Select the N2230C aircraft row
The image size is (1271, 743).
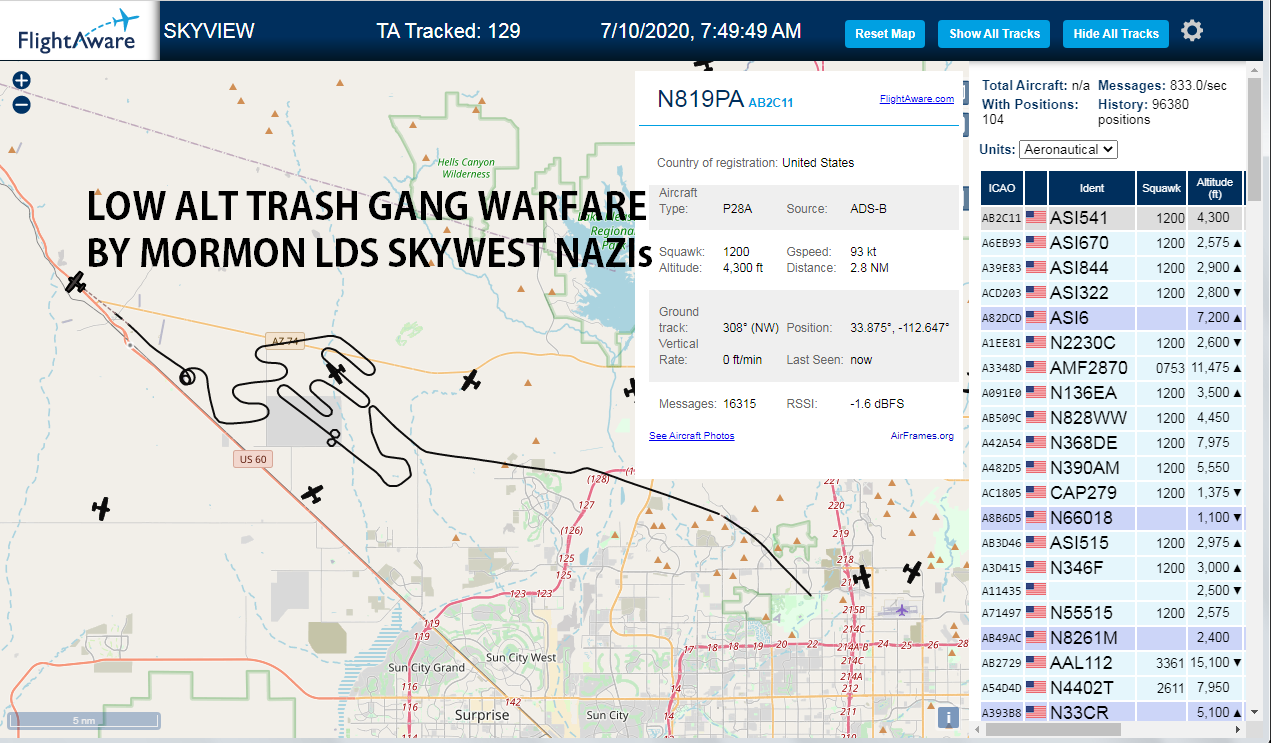point(1112,342)
